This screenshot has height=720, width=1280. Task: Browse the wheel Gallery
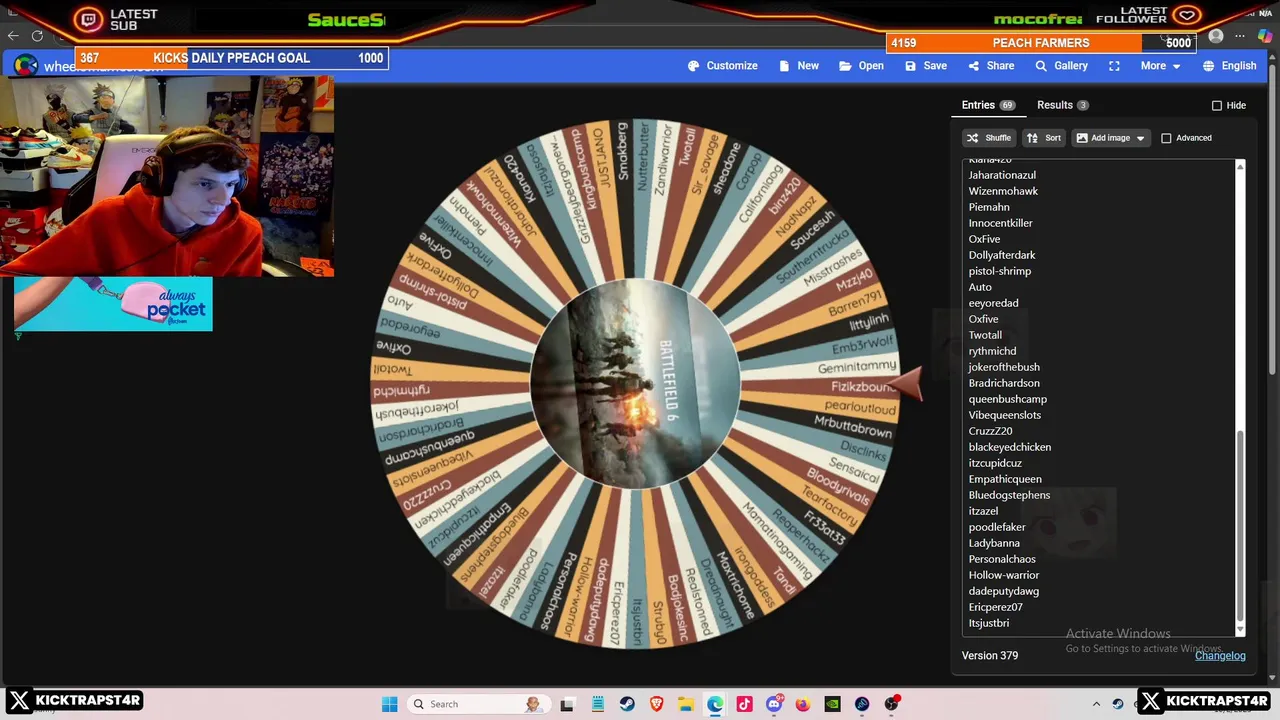tap(1061, 66)
